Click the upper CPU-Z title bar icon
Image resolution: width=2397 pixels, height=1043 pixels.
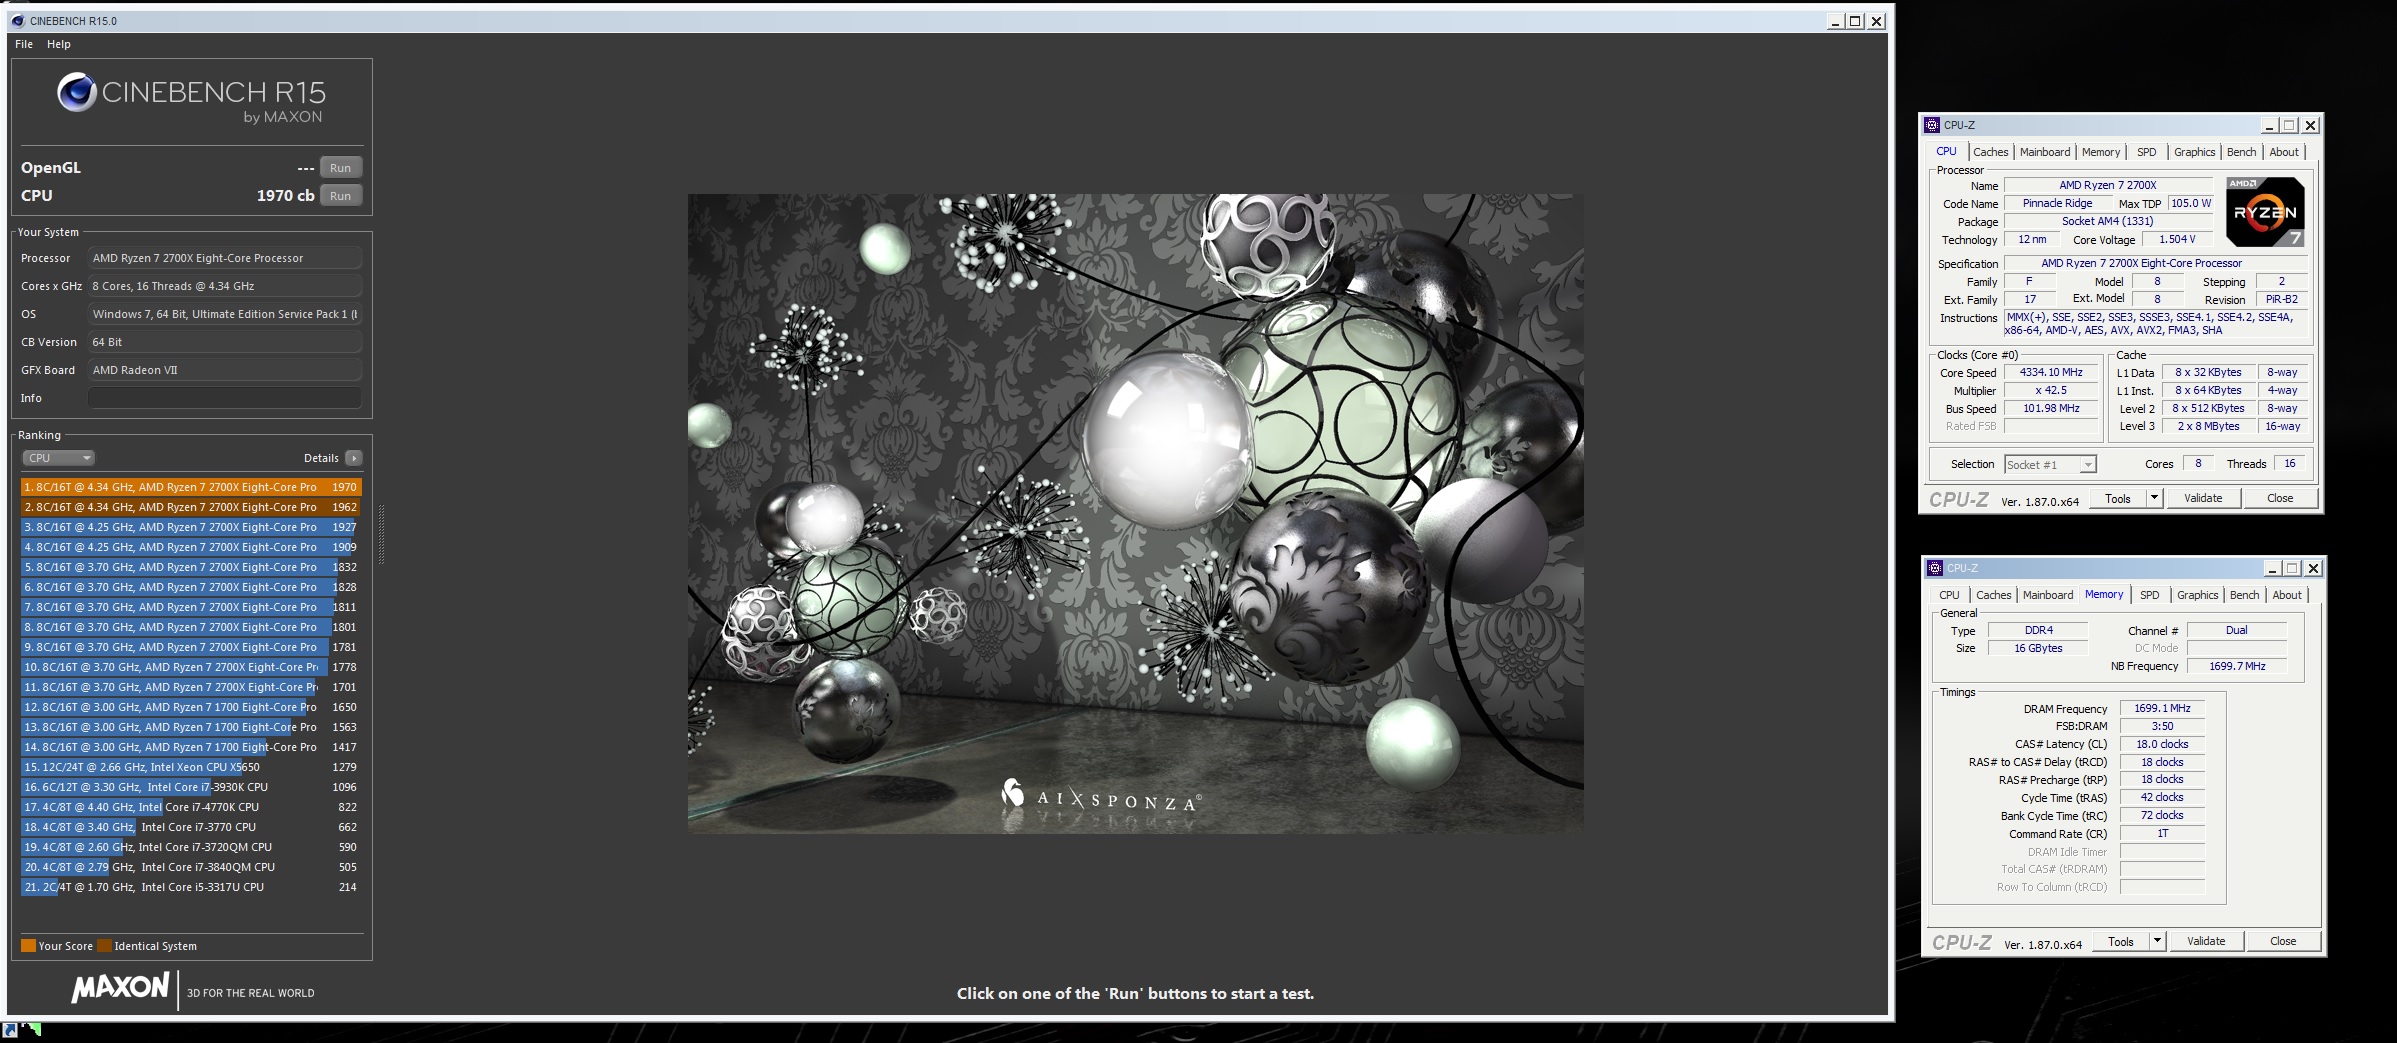tap(1932, 125)
